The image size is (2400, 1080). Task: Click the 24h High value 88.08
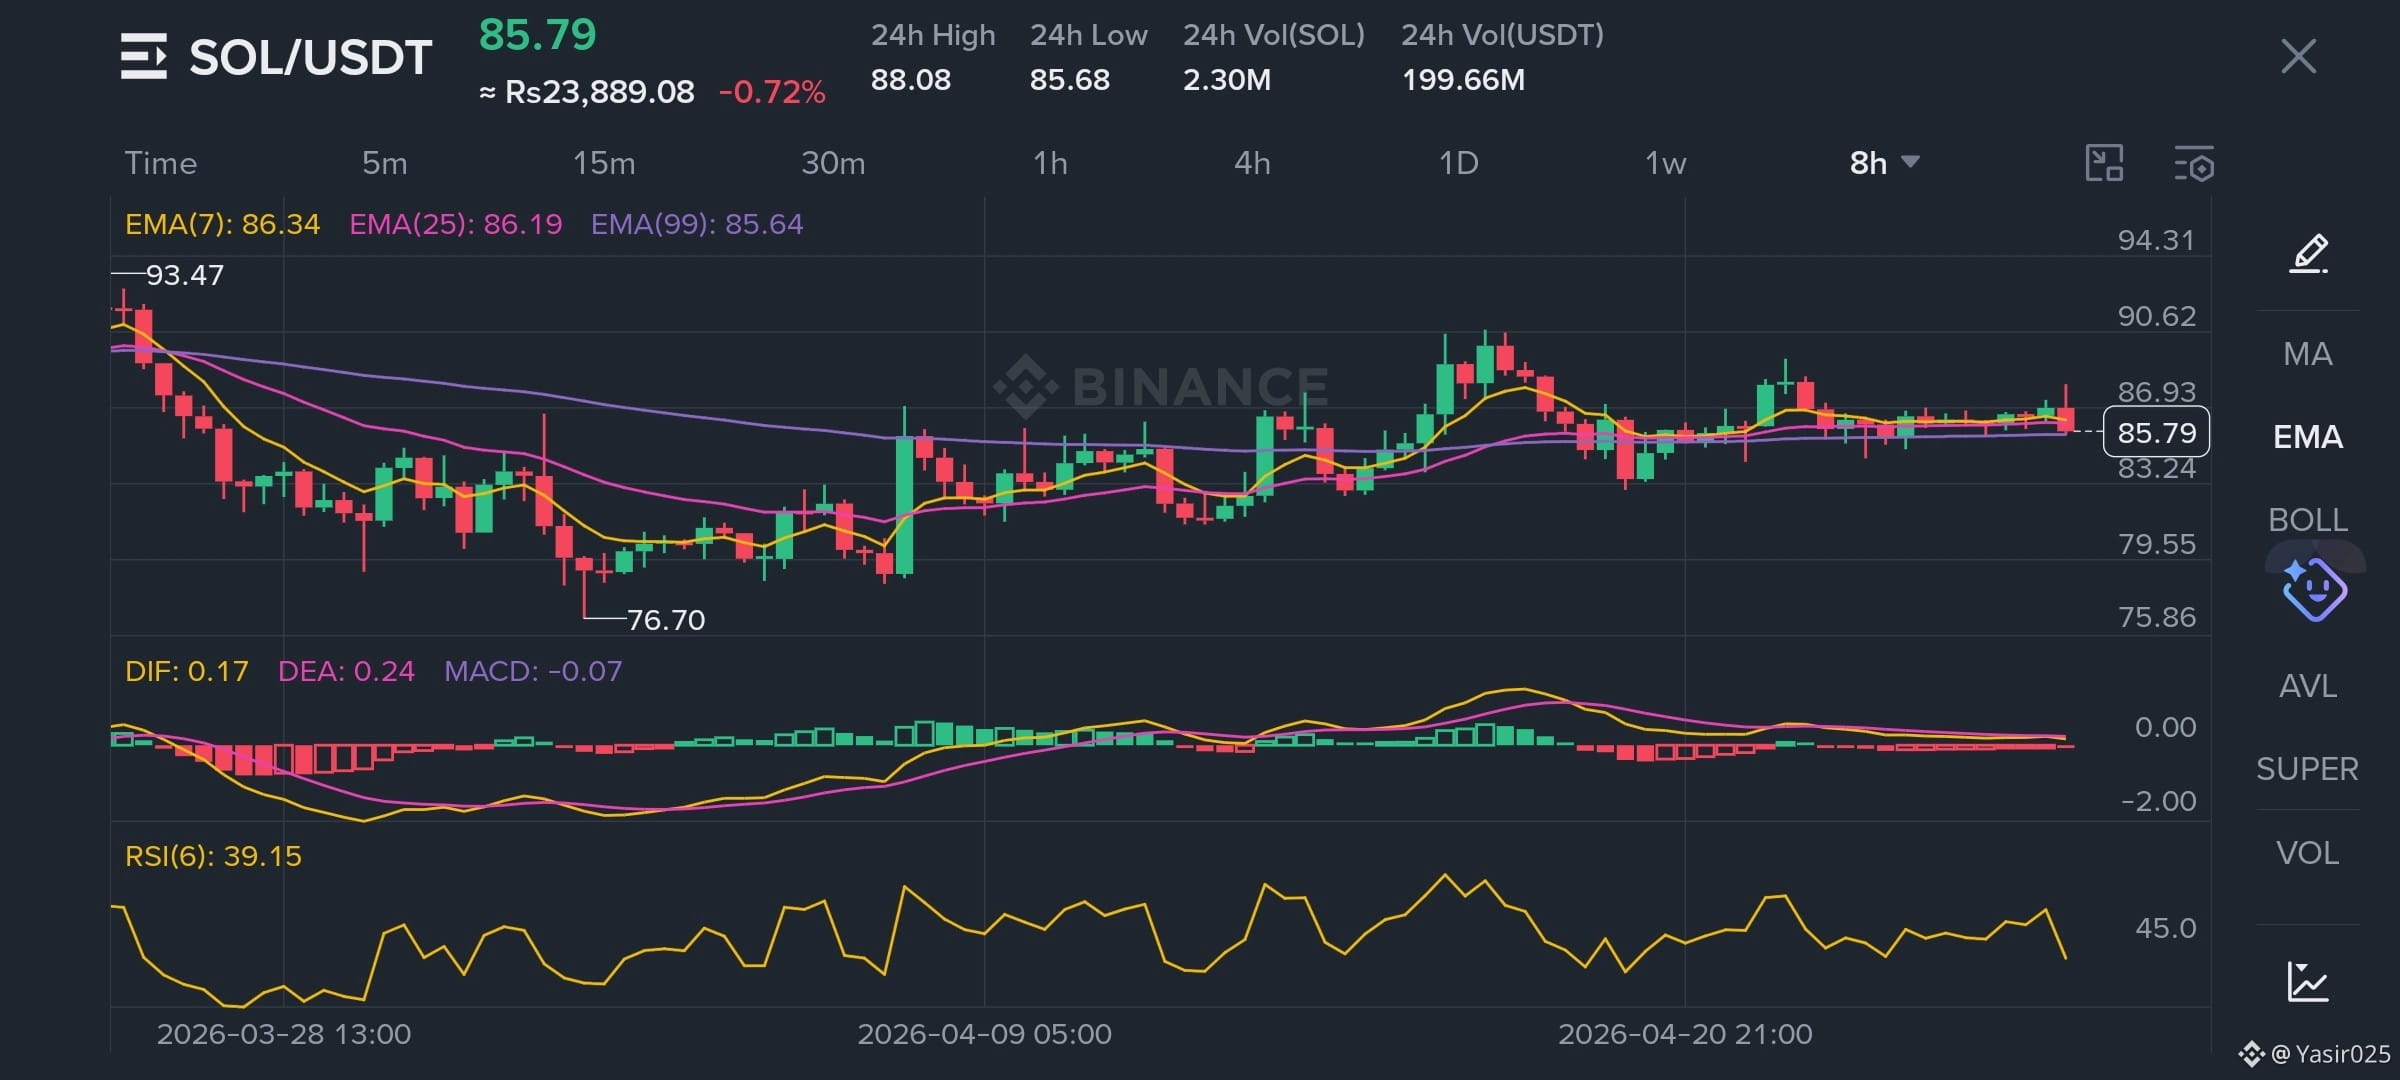tap(911, 80)
